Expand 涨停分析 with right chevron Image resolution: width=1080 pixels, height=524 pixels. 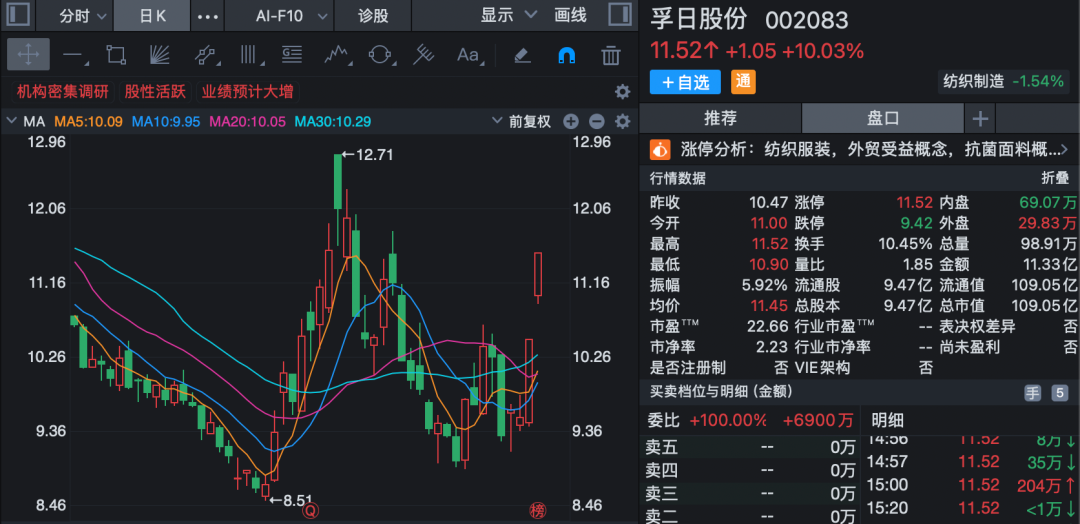tap(1065, 149)
